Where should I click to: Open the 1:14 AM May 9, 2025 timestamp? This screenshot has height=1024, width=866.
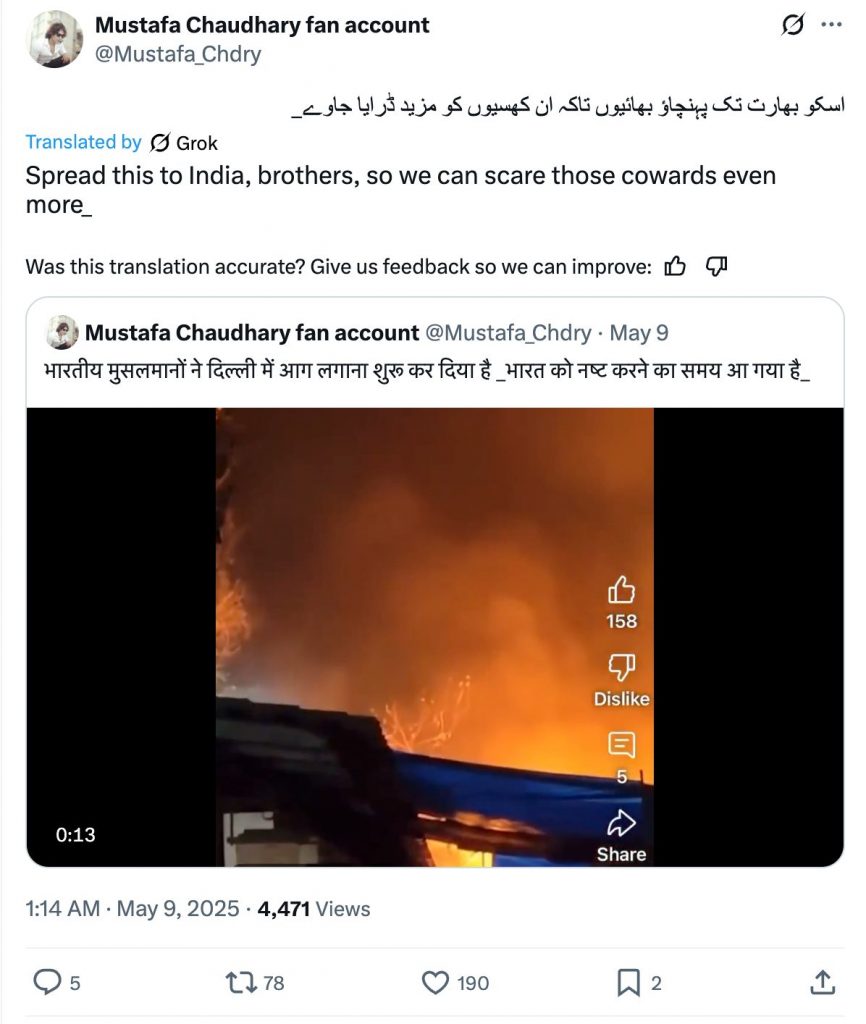[x=133, y=908]
